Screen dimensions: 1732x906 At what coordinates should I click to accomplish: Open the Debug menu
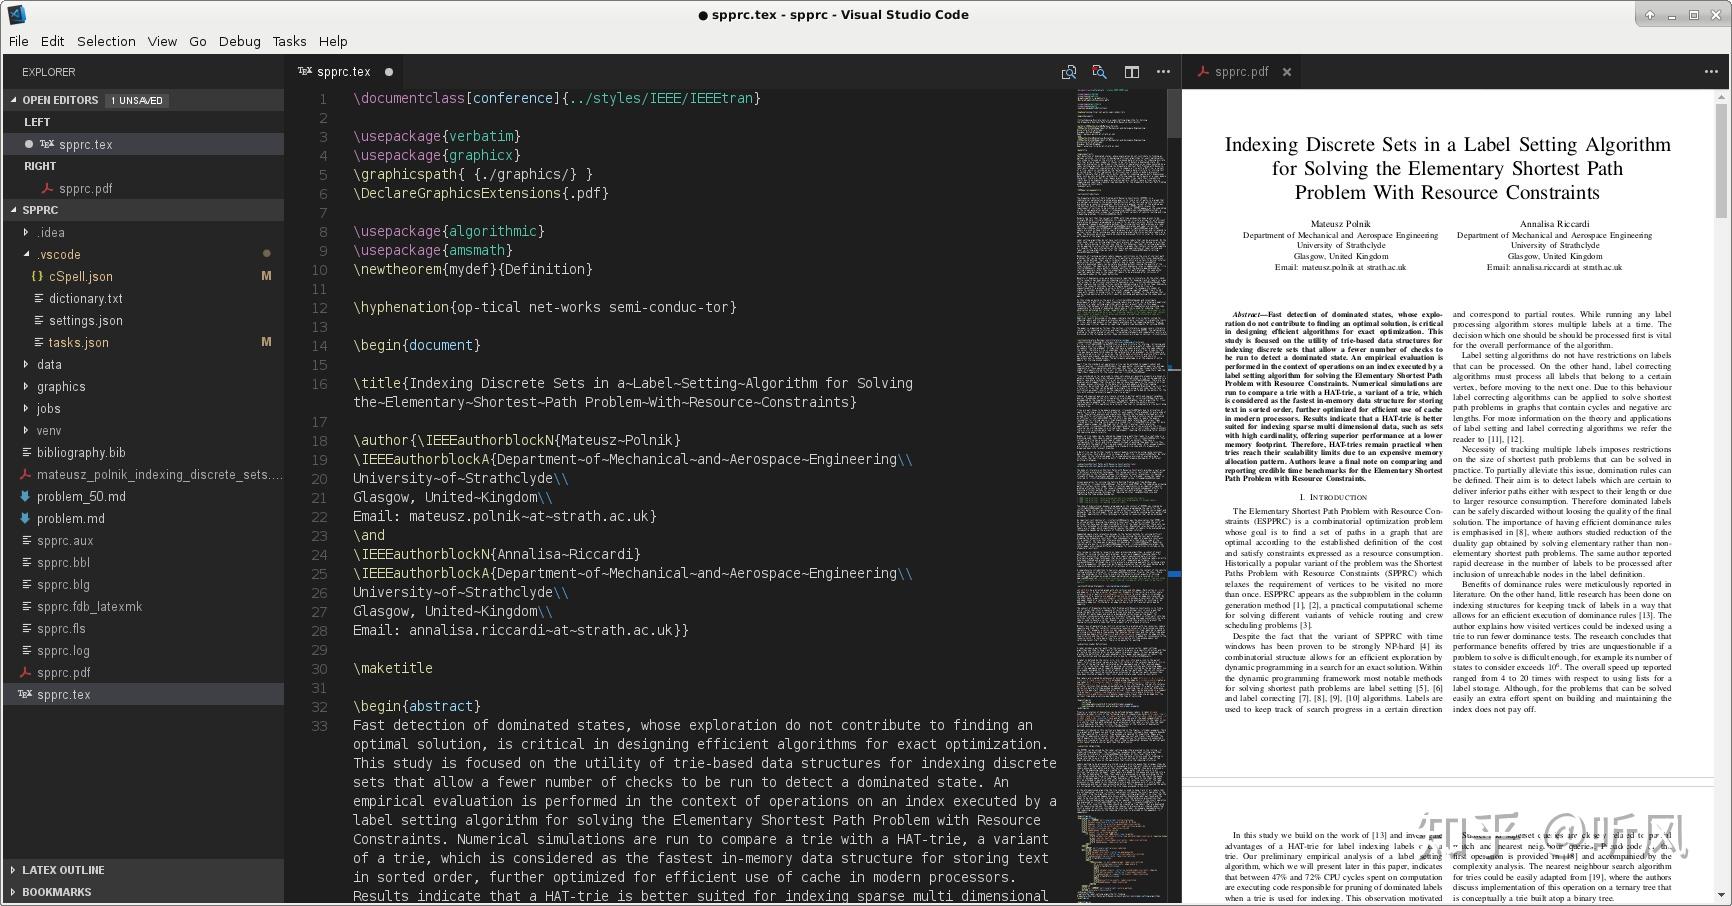(x=238, y=41)
